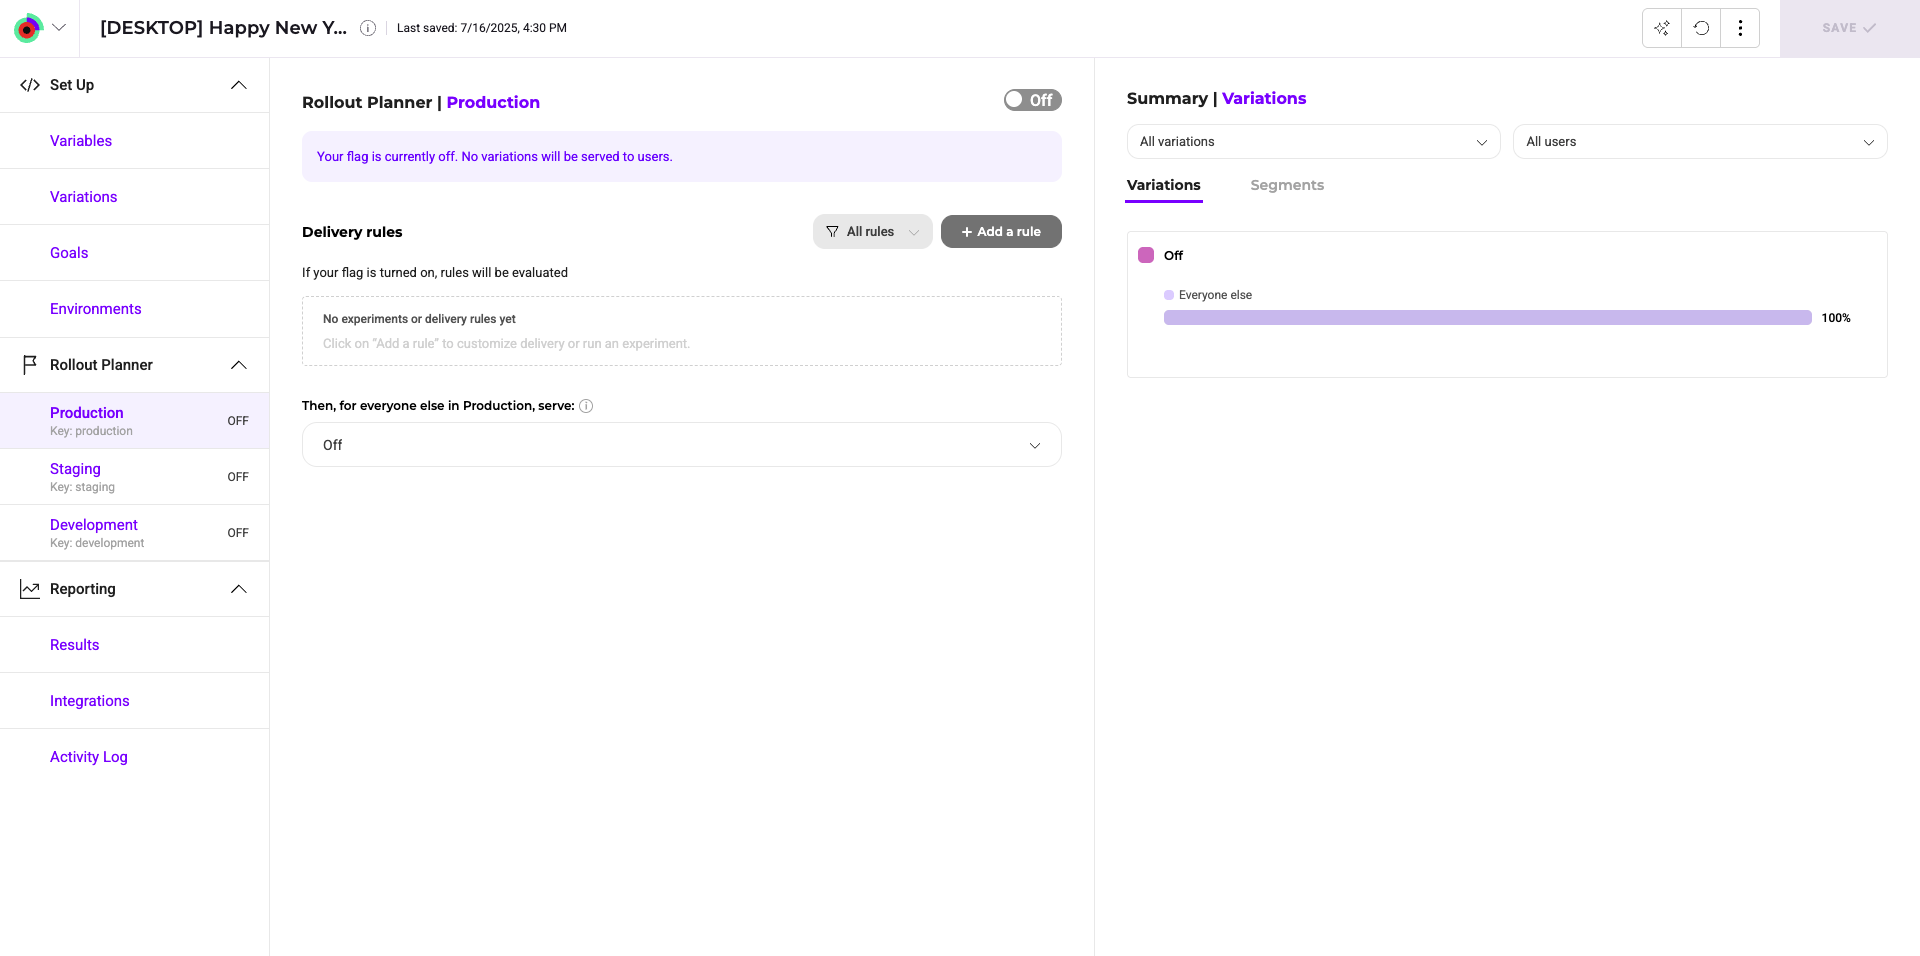1920x956 pixels.
Task: Open the three-dot more options menu
Action: pyautogui.click(x=1740, y=28)
